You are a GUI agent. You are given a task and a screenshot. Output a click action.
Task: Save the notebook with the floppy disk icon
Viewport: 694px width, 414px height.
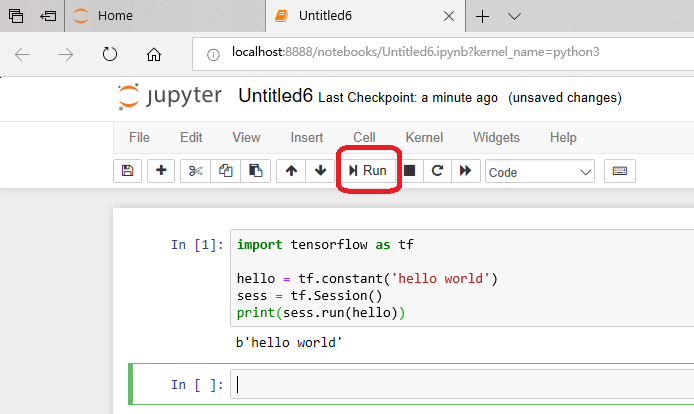(x=127, y=171)
